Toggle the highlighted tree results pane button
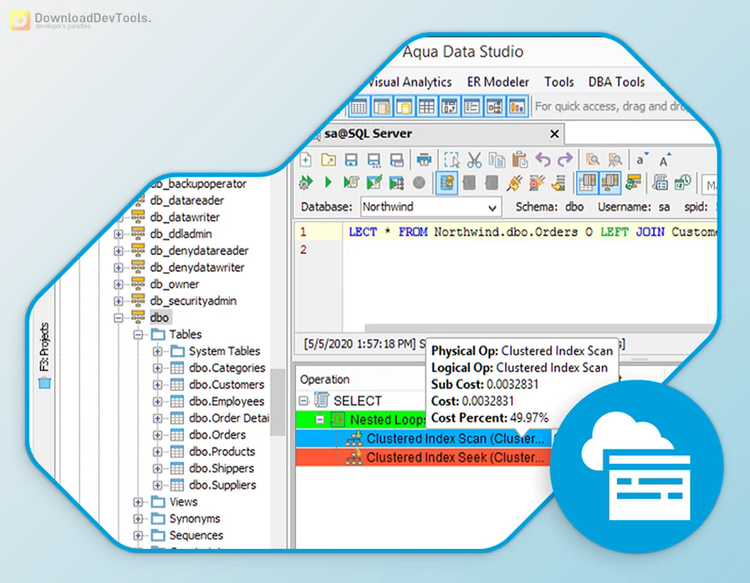This screenshot has height=583, width=750. coord(610,183)
